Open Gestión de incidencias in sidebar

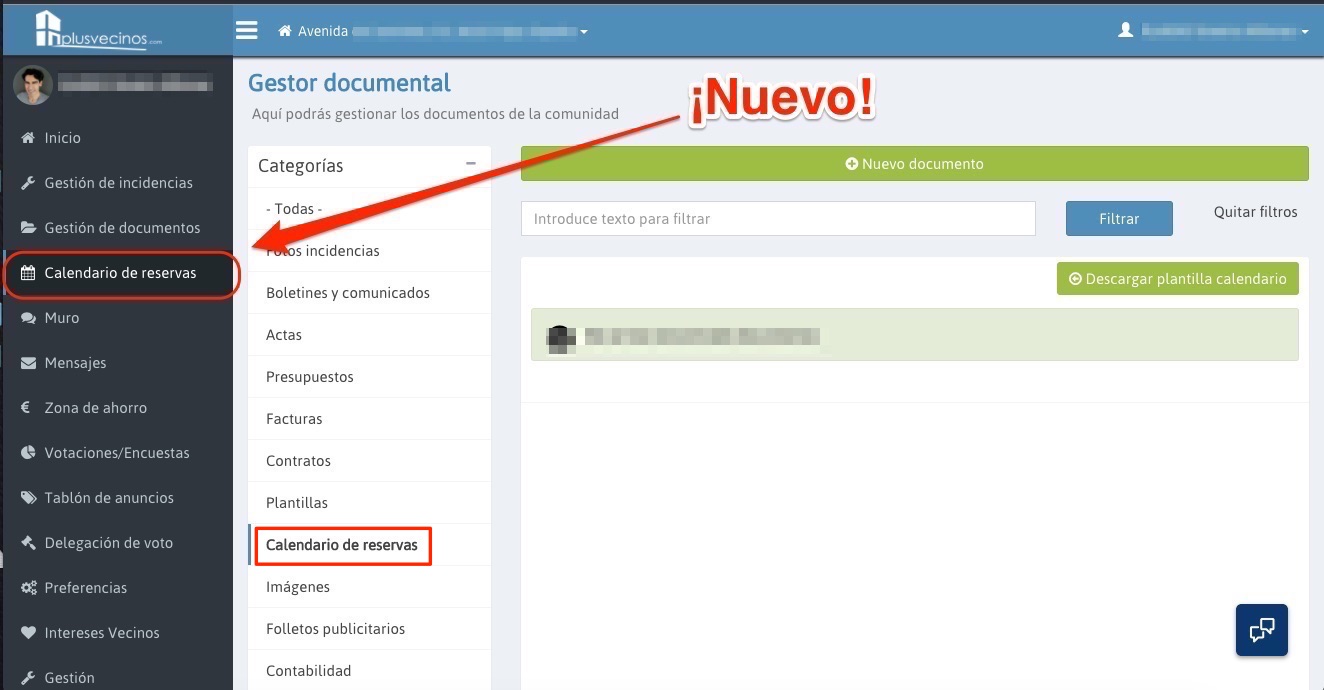click(118, 183)
